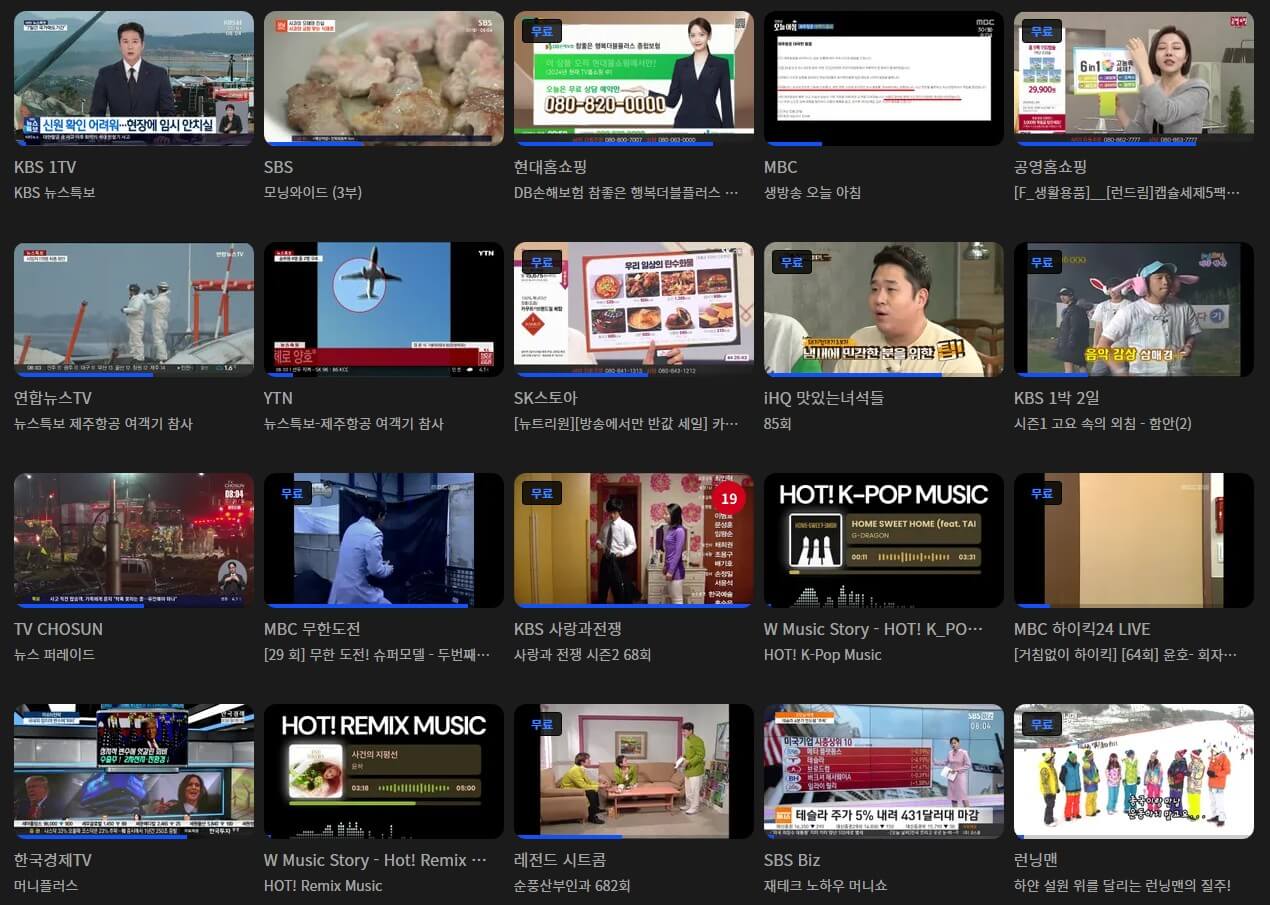Open the 공영홈쇼핑 detergent sale thumbnail

click(1134, 78)
